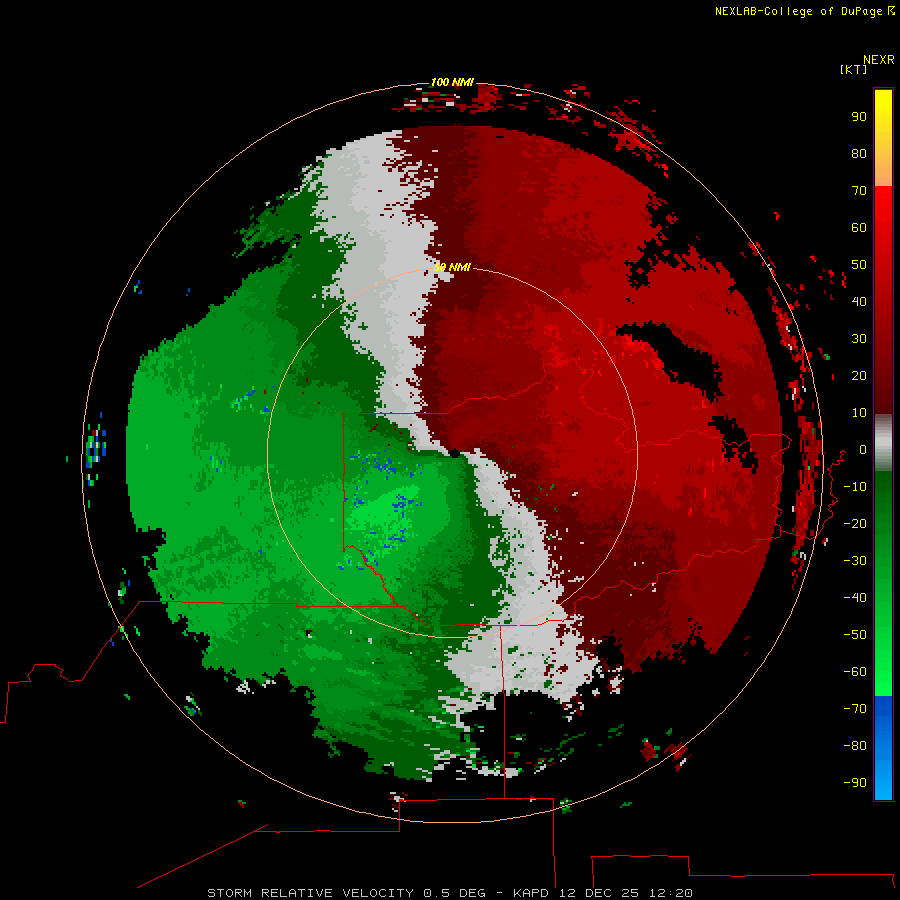Image resolution: width=900 pixels, height=900 pixels.
Task: Click the -10 value on velocity scale
Action: pyautogui.click(x=855, y=487)
